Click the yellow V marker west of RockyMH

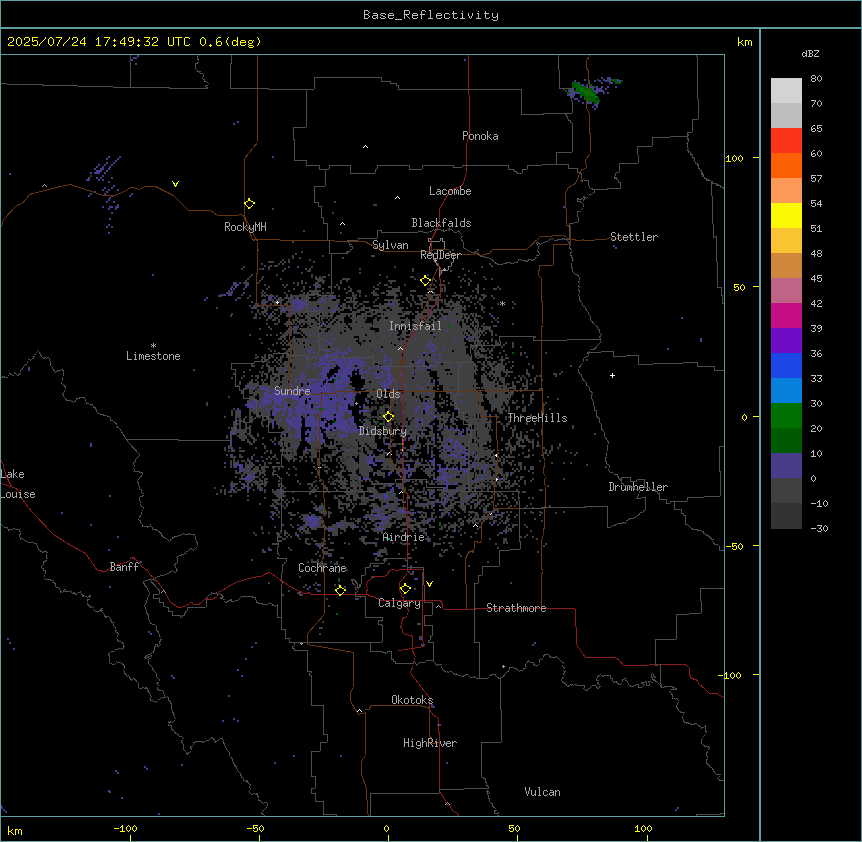click(175, 184)
